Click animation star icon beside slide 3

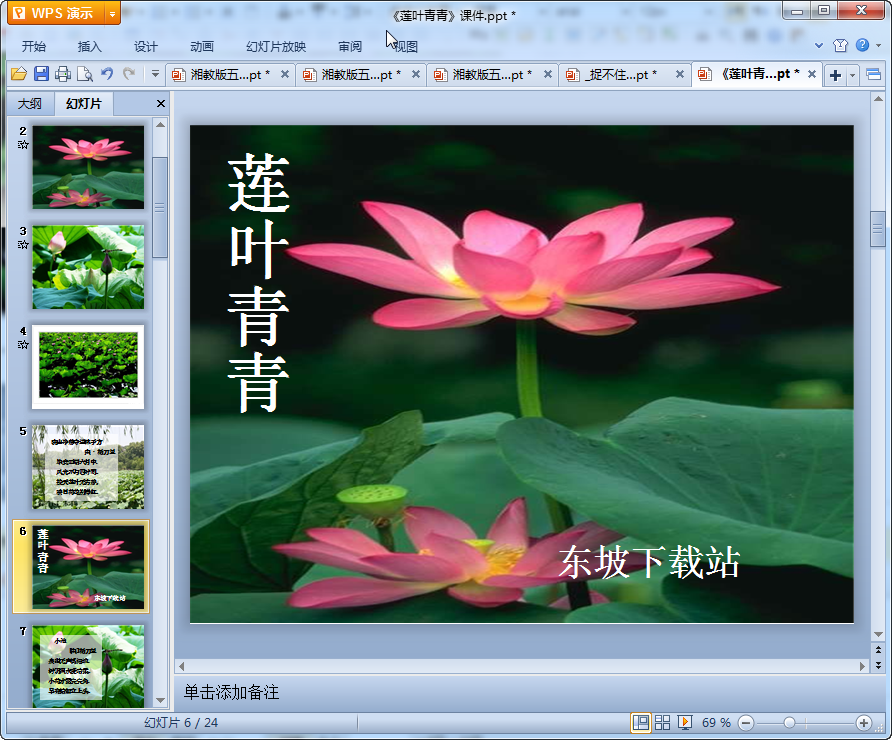pos(23,245)
